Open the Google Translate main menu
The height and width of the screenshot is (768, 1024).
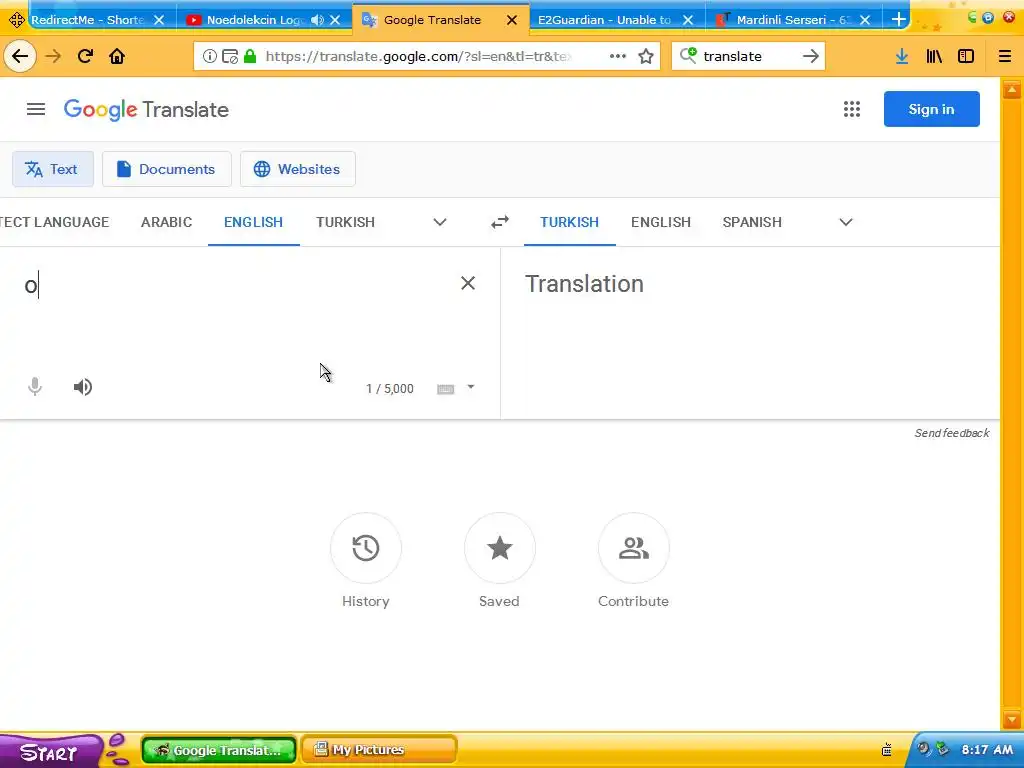point(36,109)
